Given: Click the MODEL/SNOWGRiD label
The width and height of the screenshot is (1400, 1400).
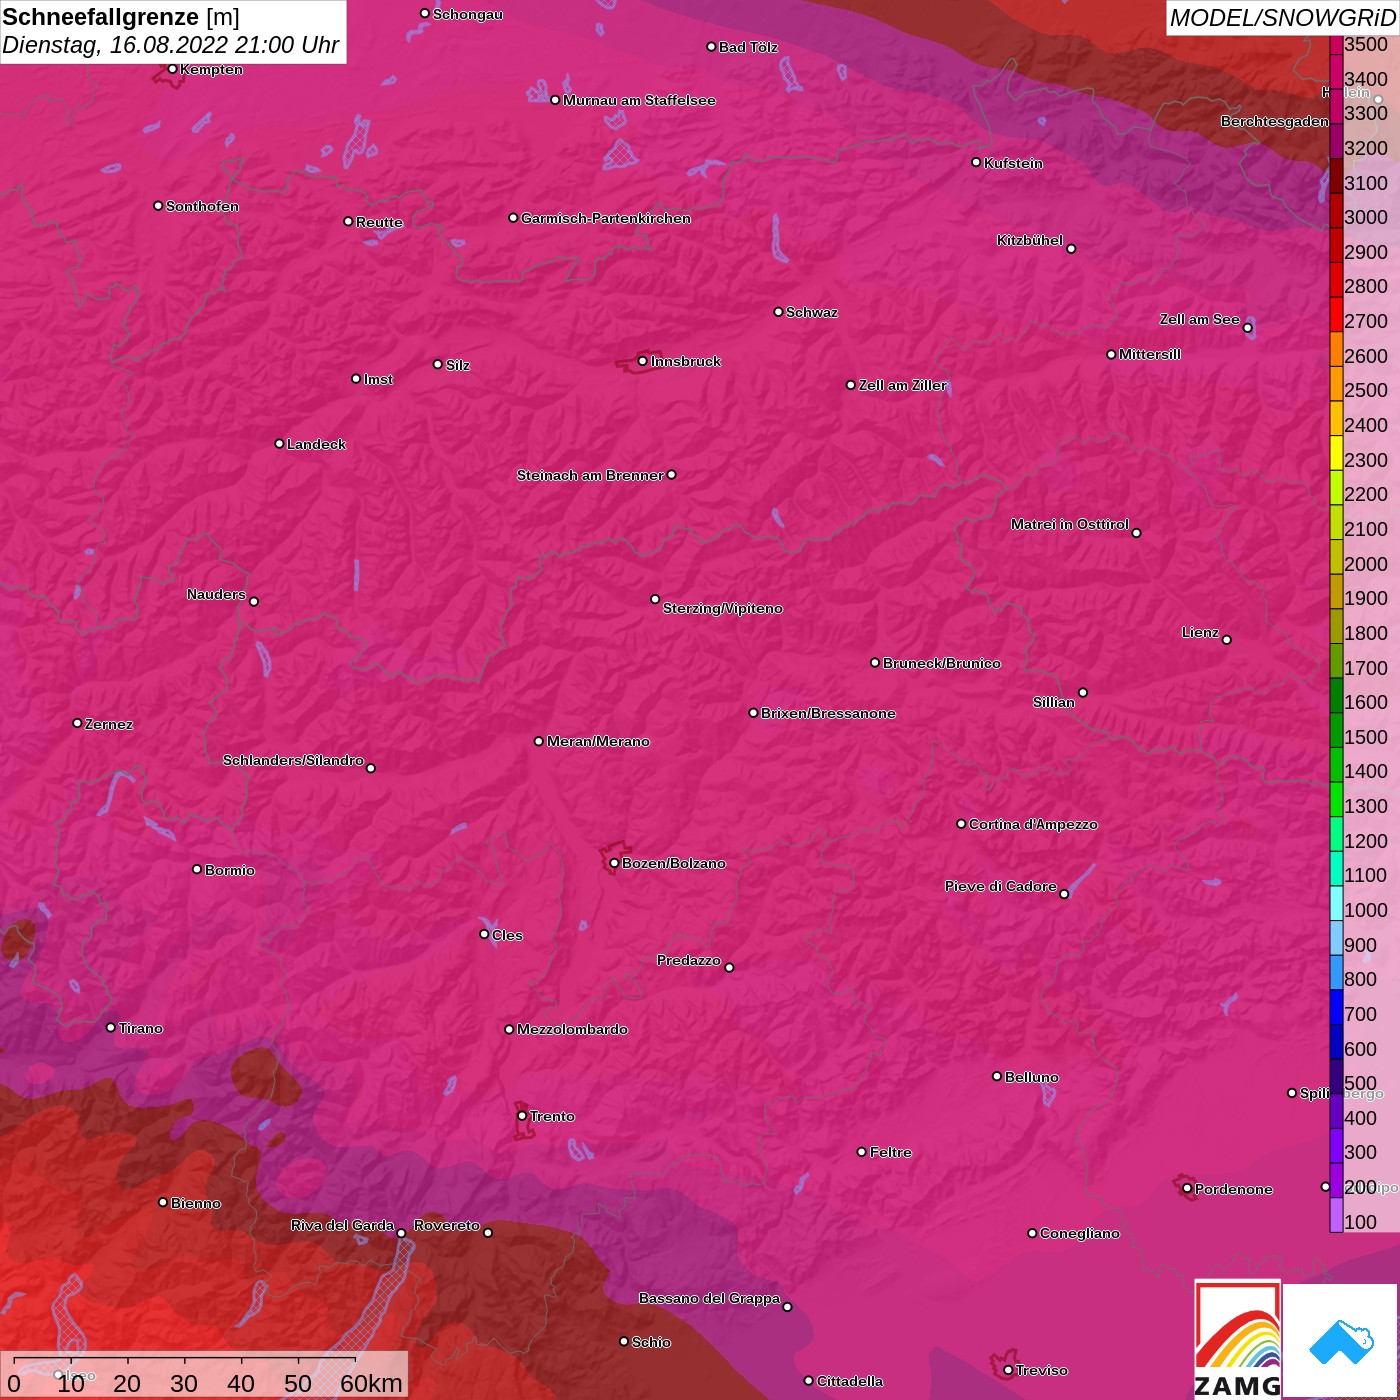Looking at the screenshot, I should tap(1282, 18).
